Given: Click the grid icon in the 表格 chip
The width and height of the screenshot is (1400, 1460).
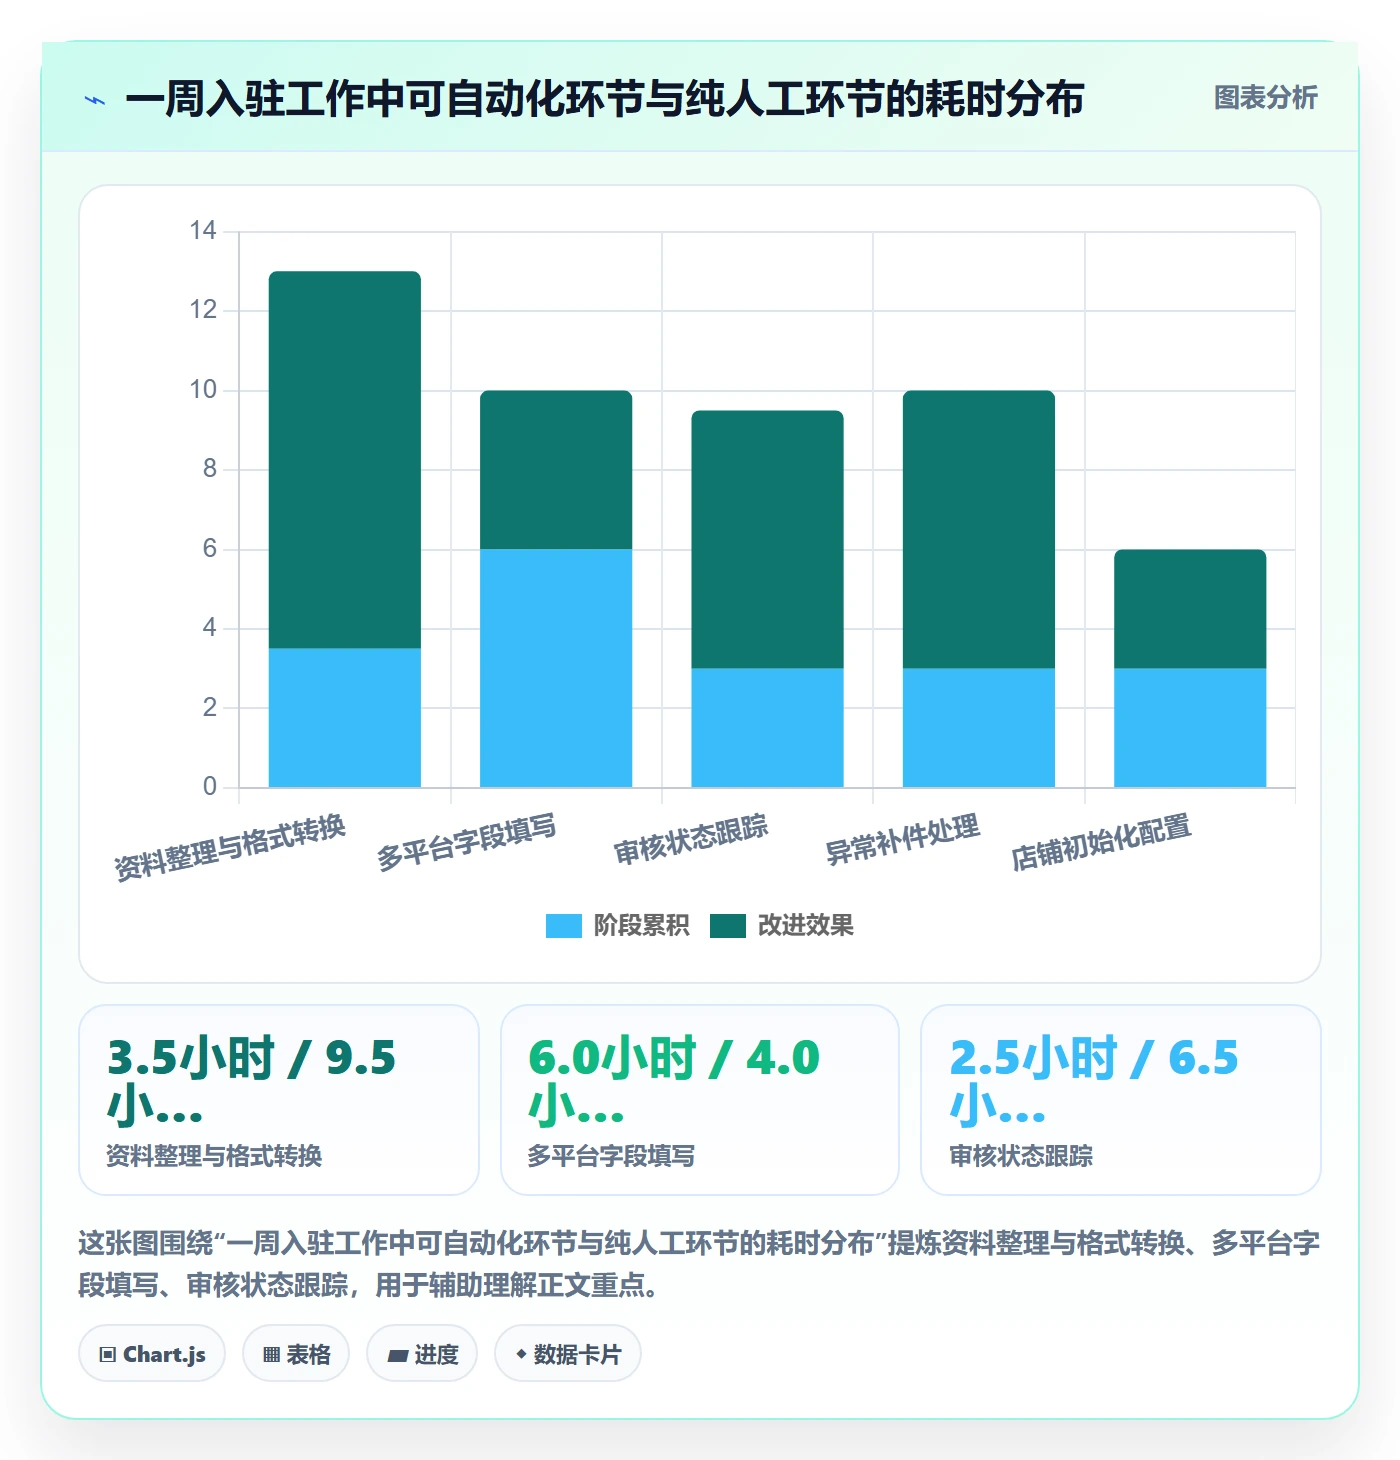Looking at the screenshot, I should 271,1355.
